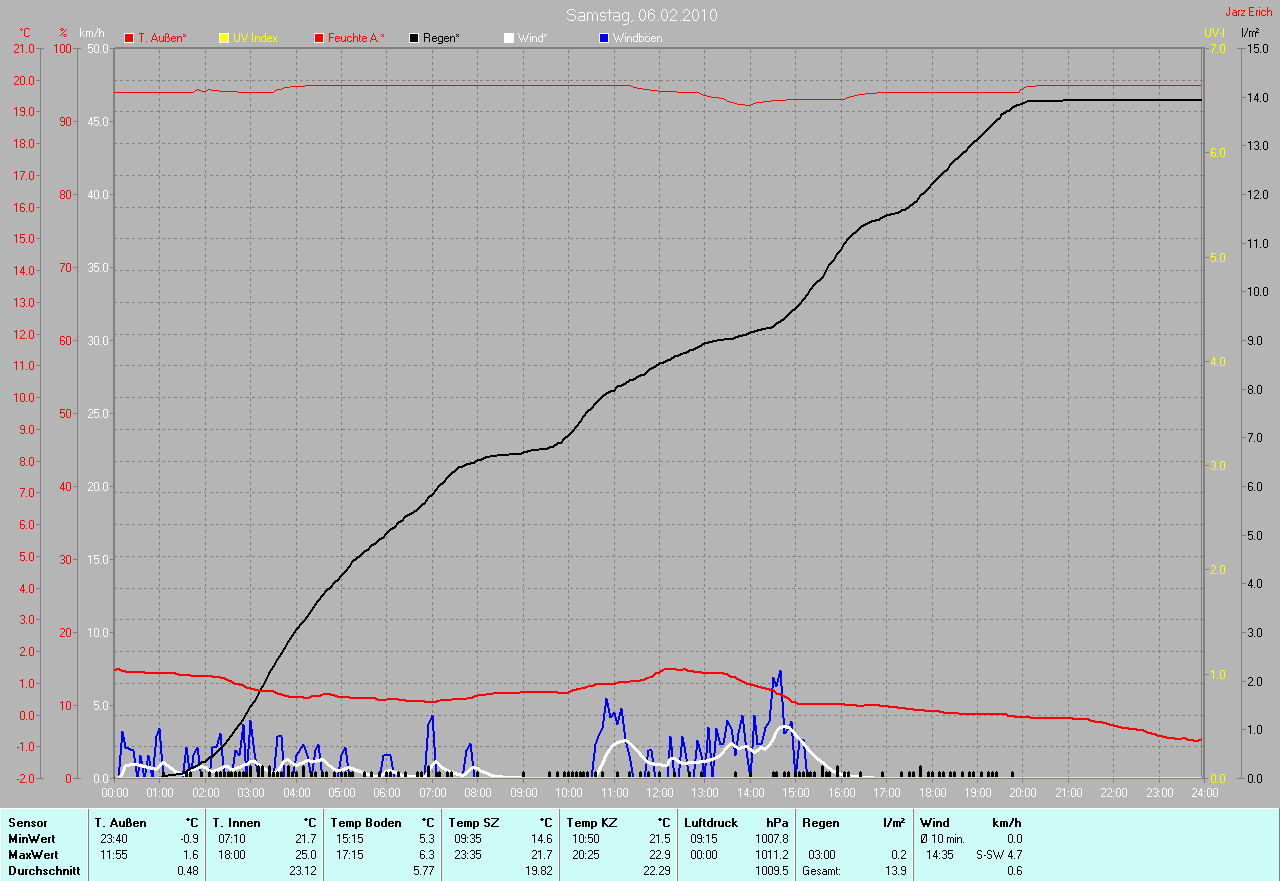Click the yellow UV Index legend square
Viewport: 1280px width, 881px height.
[x=224, y=38]
